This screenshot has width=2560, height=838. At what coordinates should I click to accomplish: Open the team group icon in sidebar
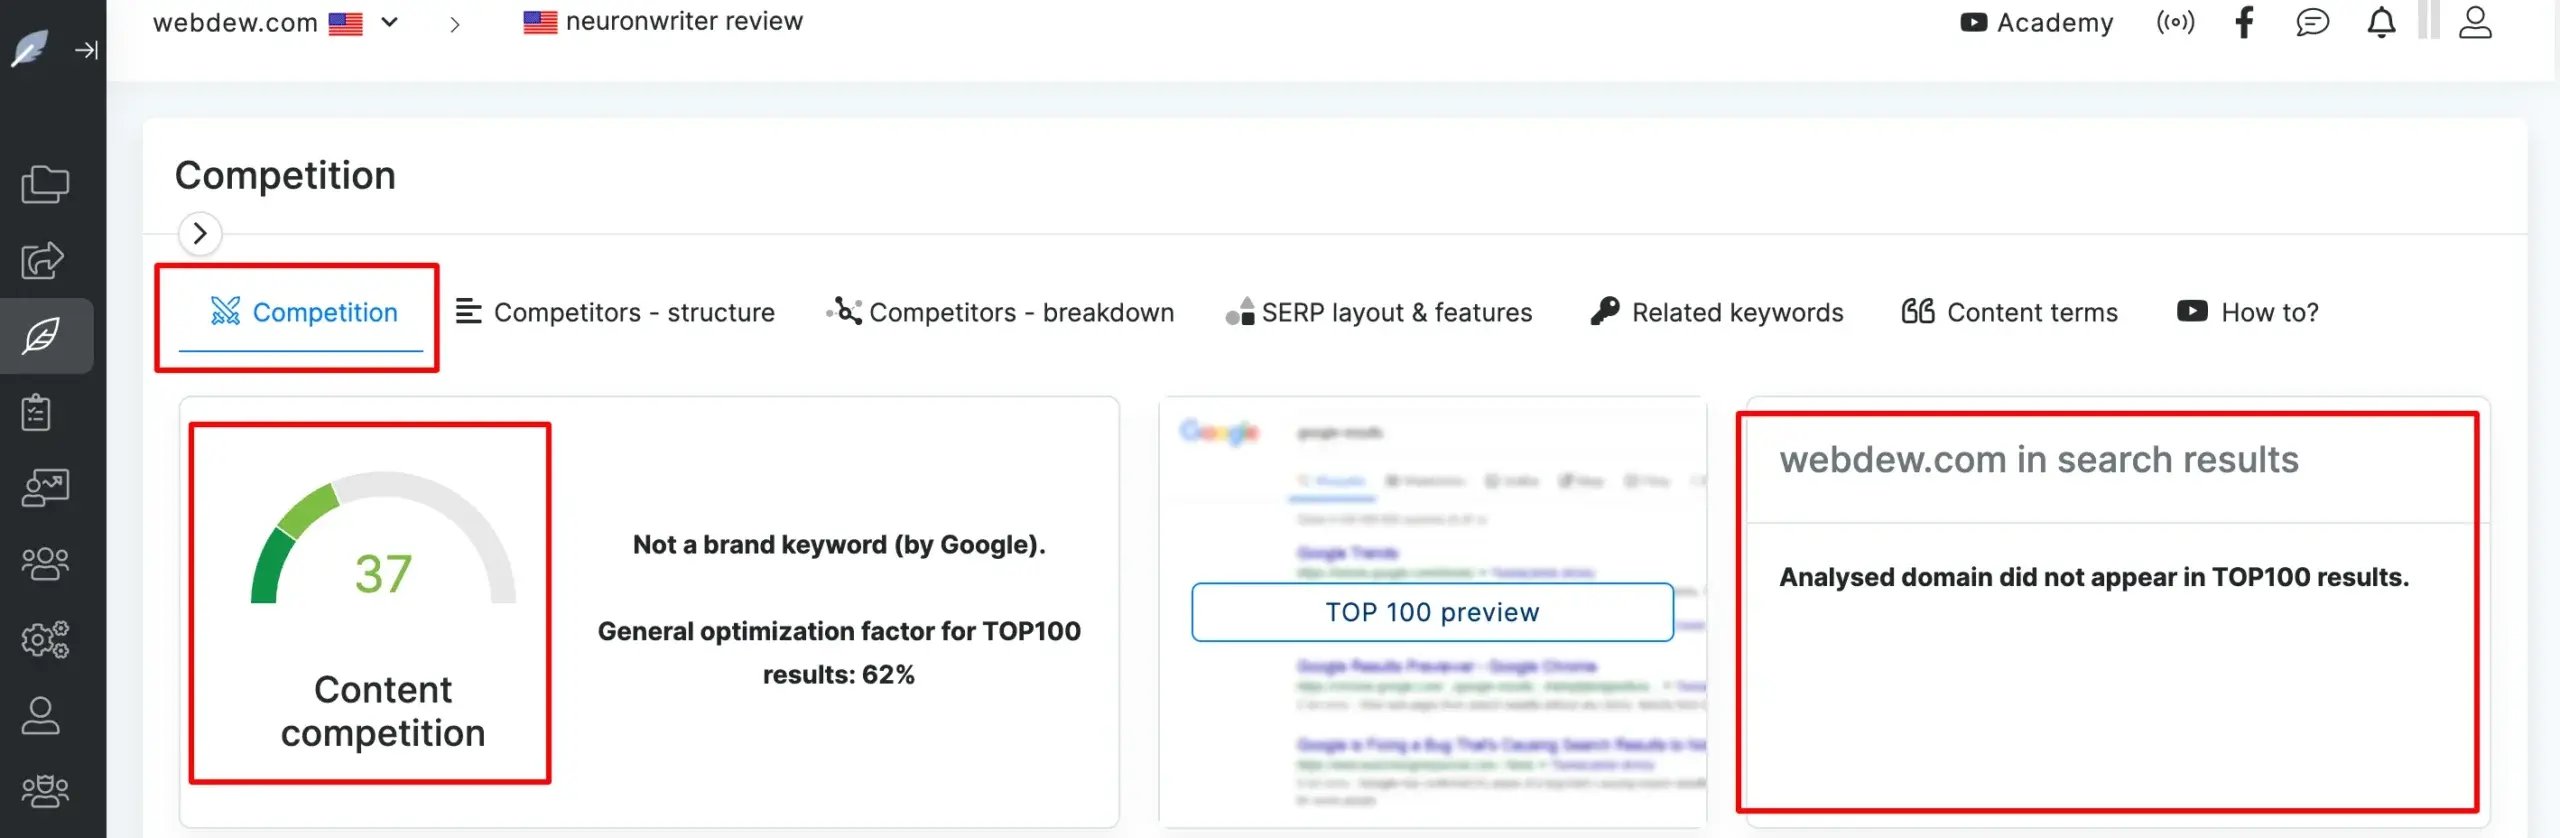click(x=45, y=563)
